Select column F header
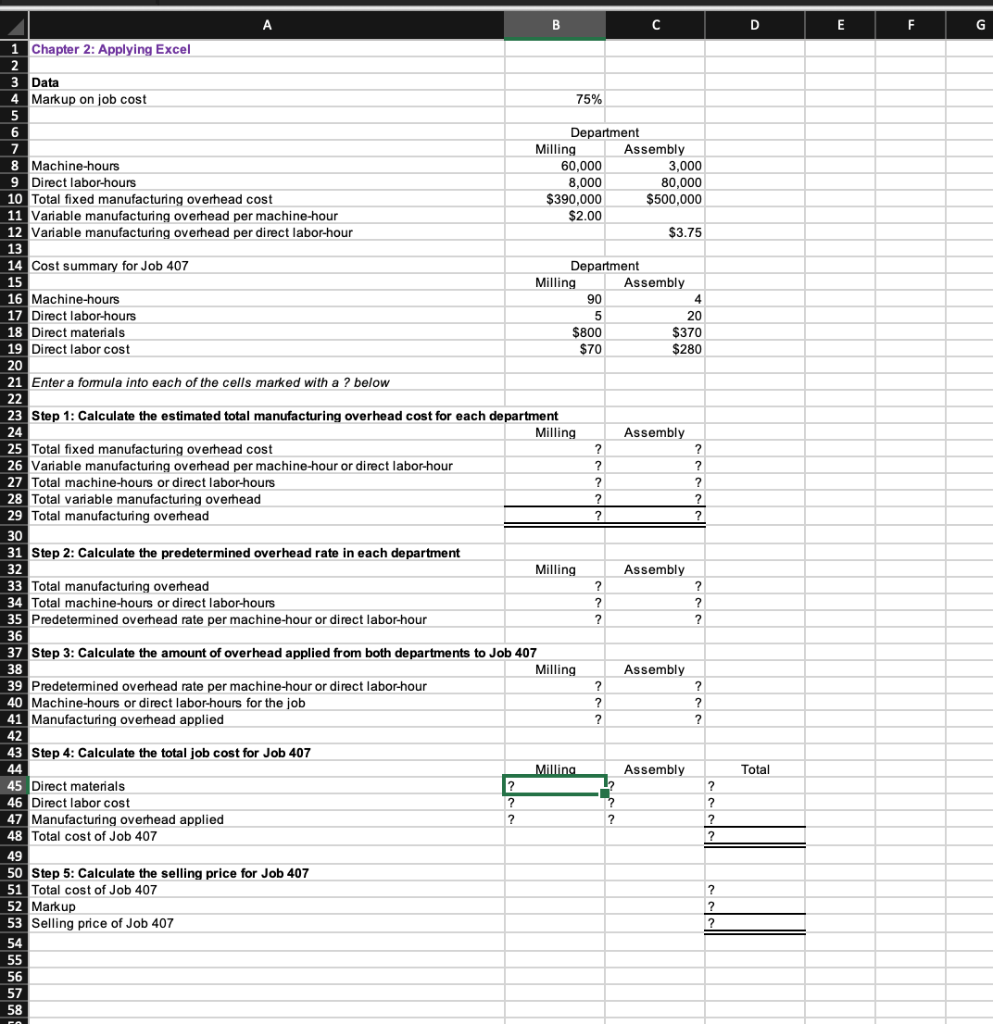Viewport: 993px width, 1024px height. [x=911, y=25]
